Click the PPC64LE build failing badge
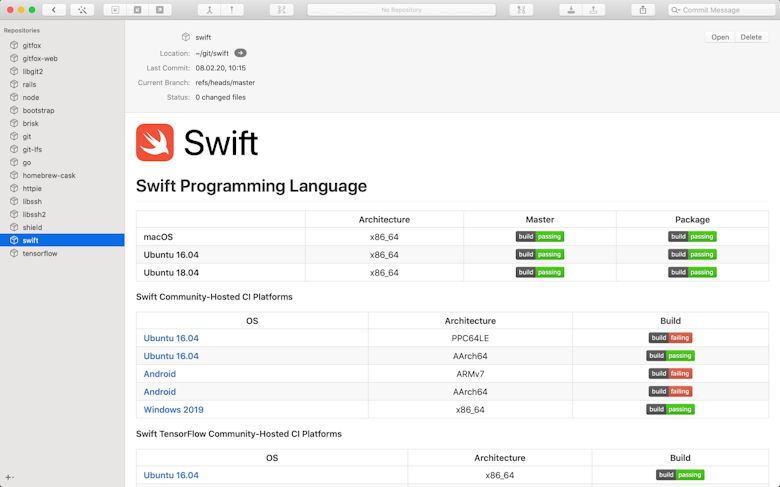The width and height of the screenshot is (780, 487). (x=670, y=338)
